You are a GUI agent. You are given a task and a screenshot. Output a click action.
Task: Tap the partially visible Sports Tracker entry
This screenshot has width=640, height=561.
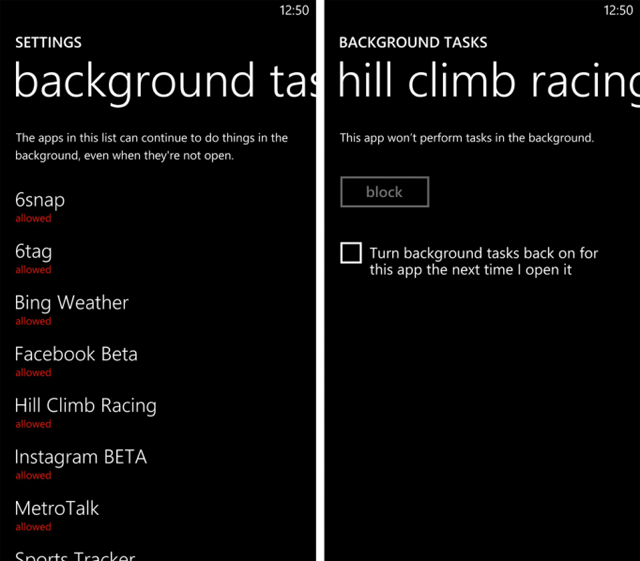point(75,555)
